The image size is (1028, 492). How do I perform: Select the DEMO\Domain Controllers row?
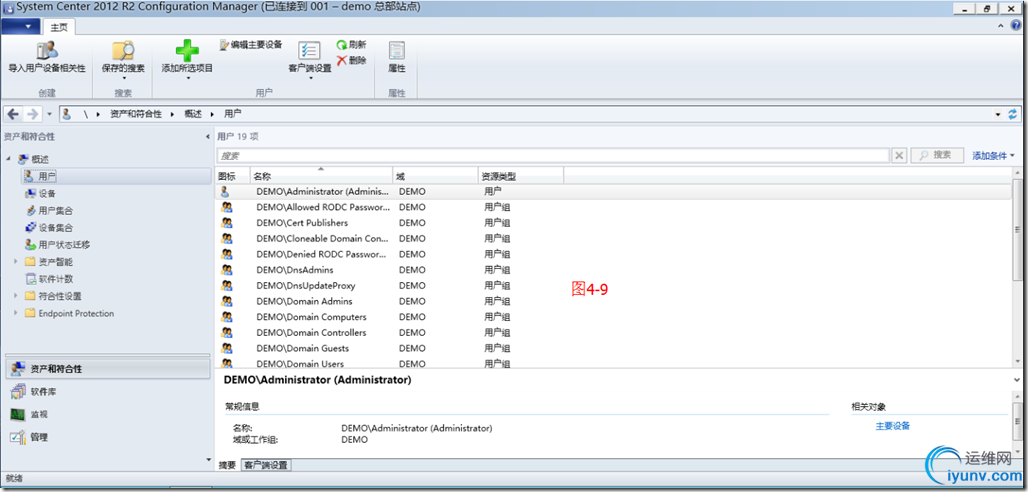coord(613,333)
